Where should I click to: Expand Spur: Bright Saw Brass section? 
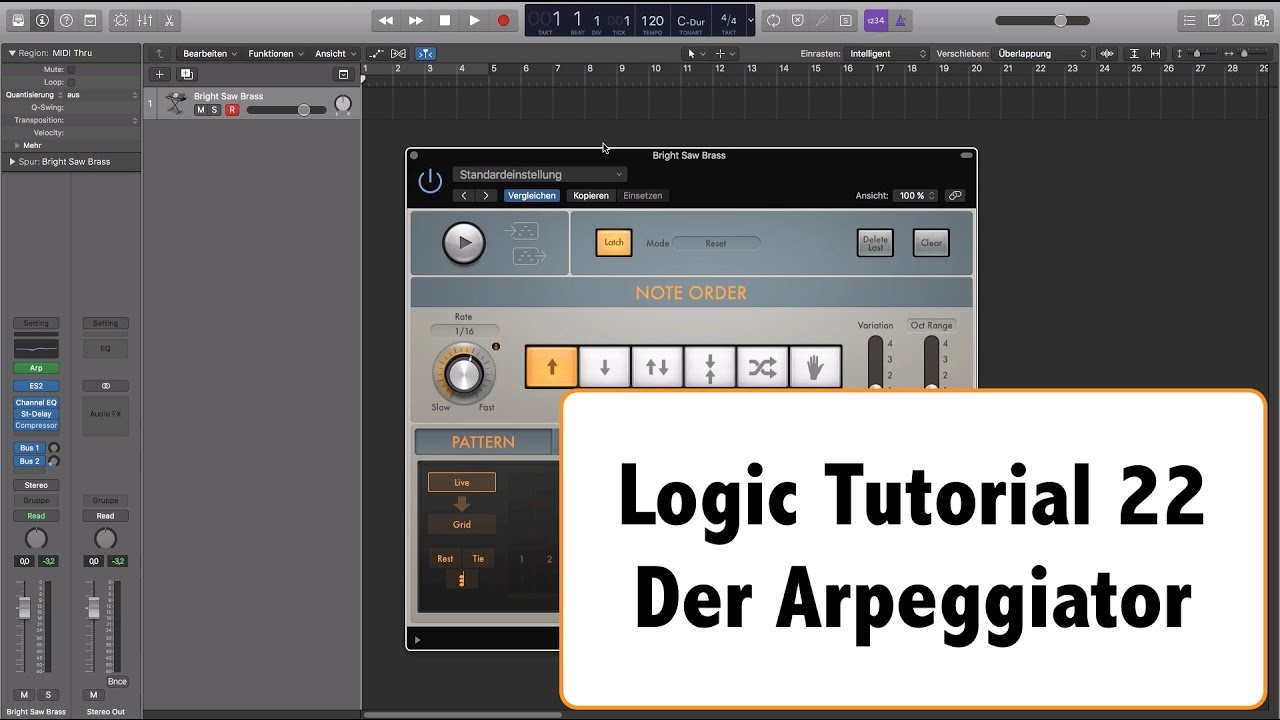pos(12,161)
